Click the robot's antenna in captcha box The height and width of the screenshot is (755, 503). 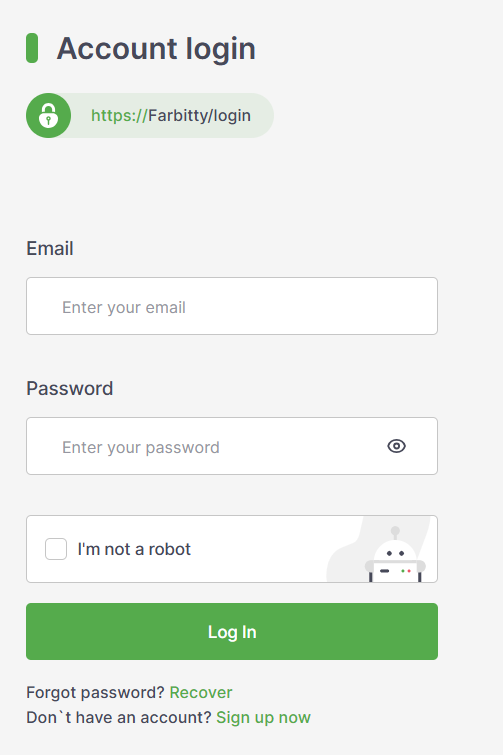(395, 533)
